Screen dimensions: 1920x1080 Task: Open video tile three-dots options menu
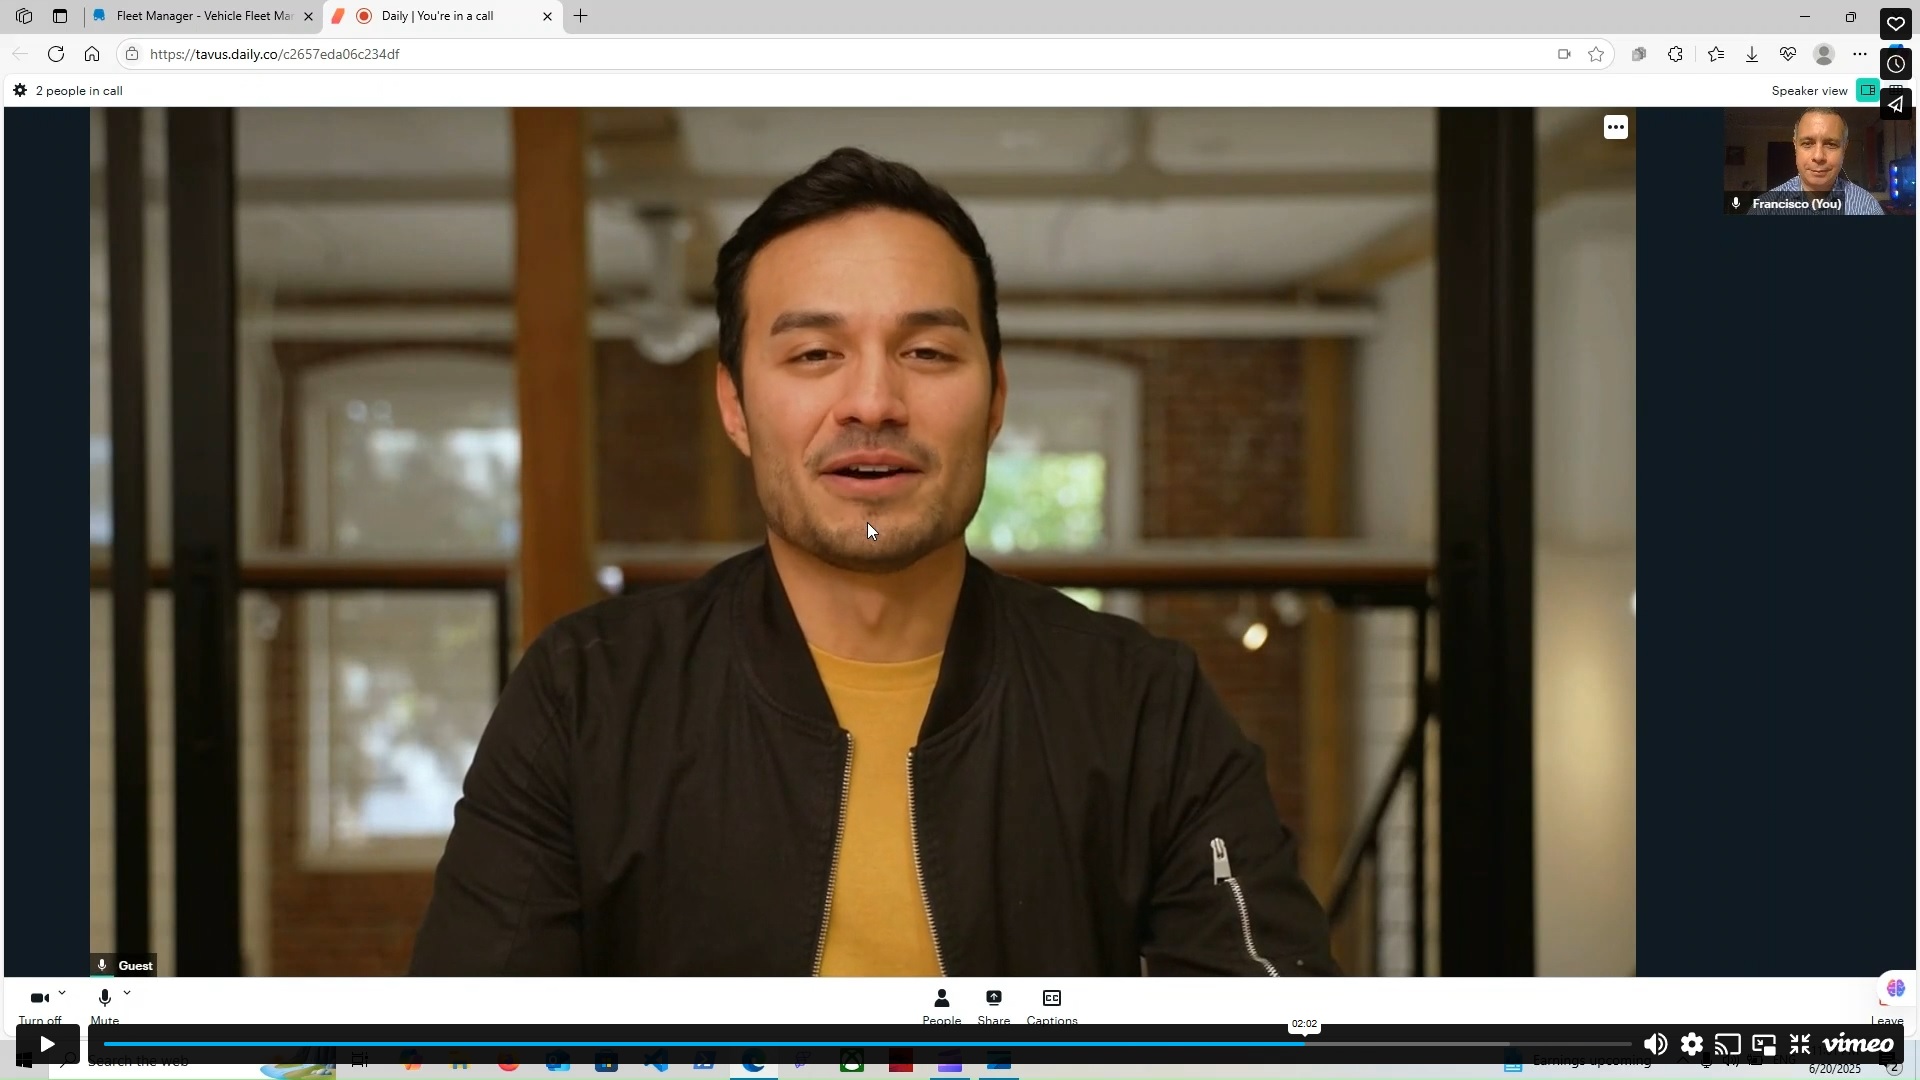[x=1615, y=127]
